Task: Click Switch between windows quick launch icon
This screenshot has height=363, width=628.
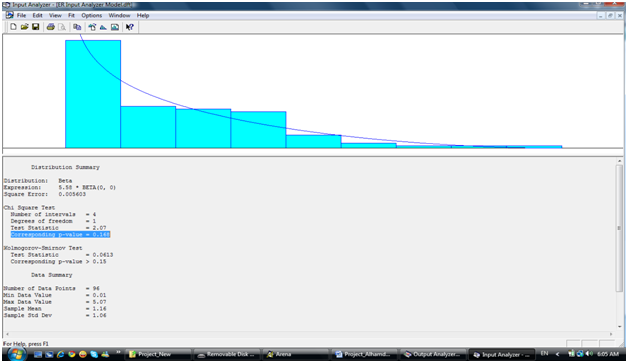Action: pyautogui.click(x=49, y=354)
